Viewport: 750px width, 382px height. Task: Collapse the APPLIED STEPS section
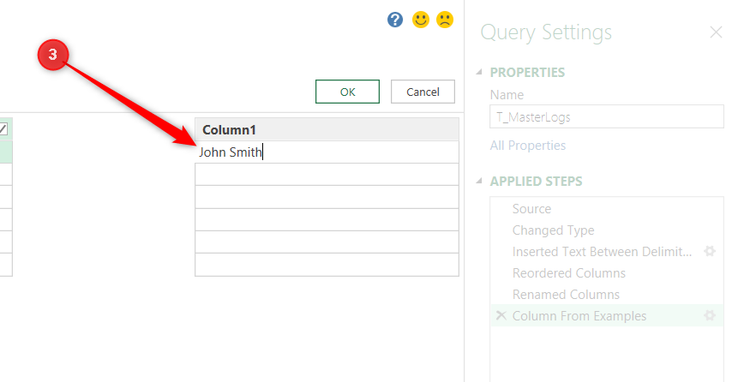coord(479,181)
